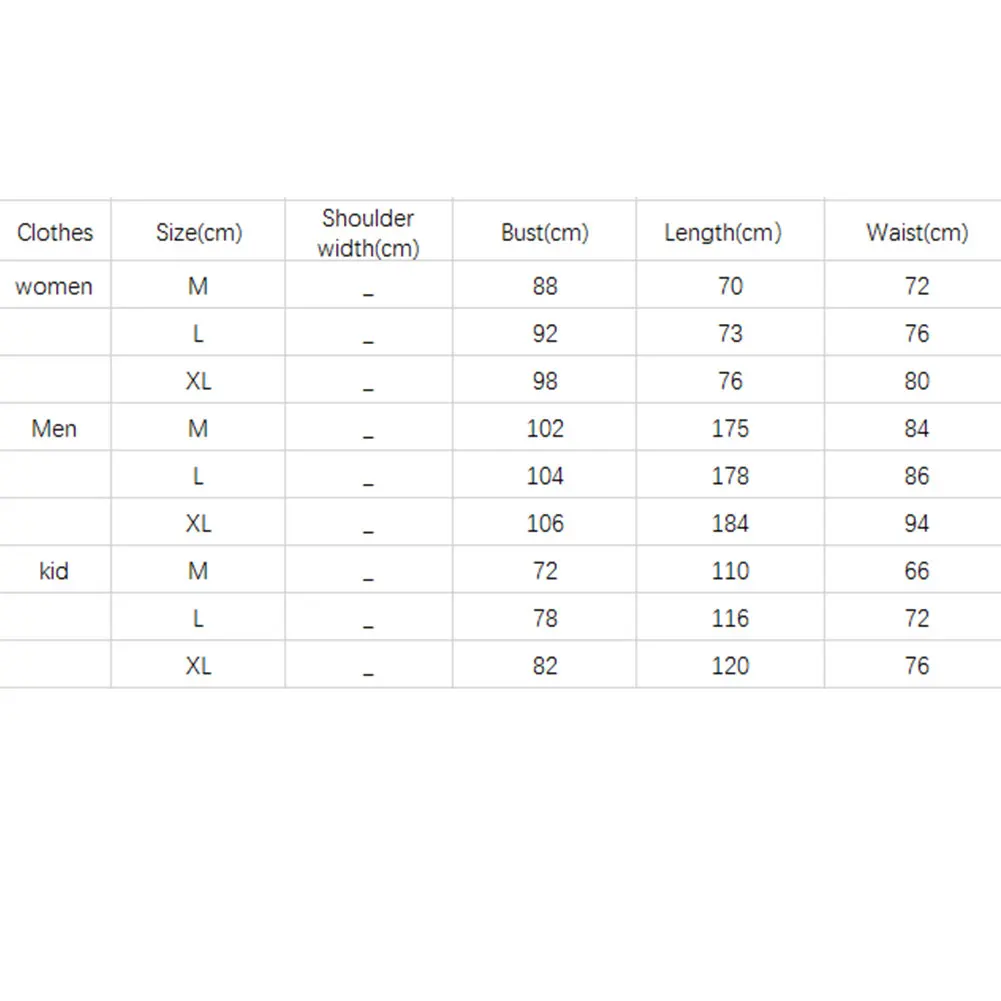Screen dimensions: 1001x1001
Task: Click the kid row label
Action: pyautogui.click(x=54, y=572)
